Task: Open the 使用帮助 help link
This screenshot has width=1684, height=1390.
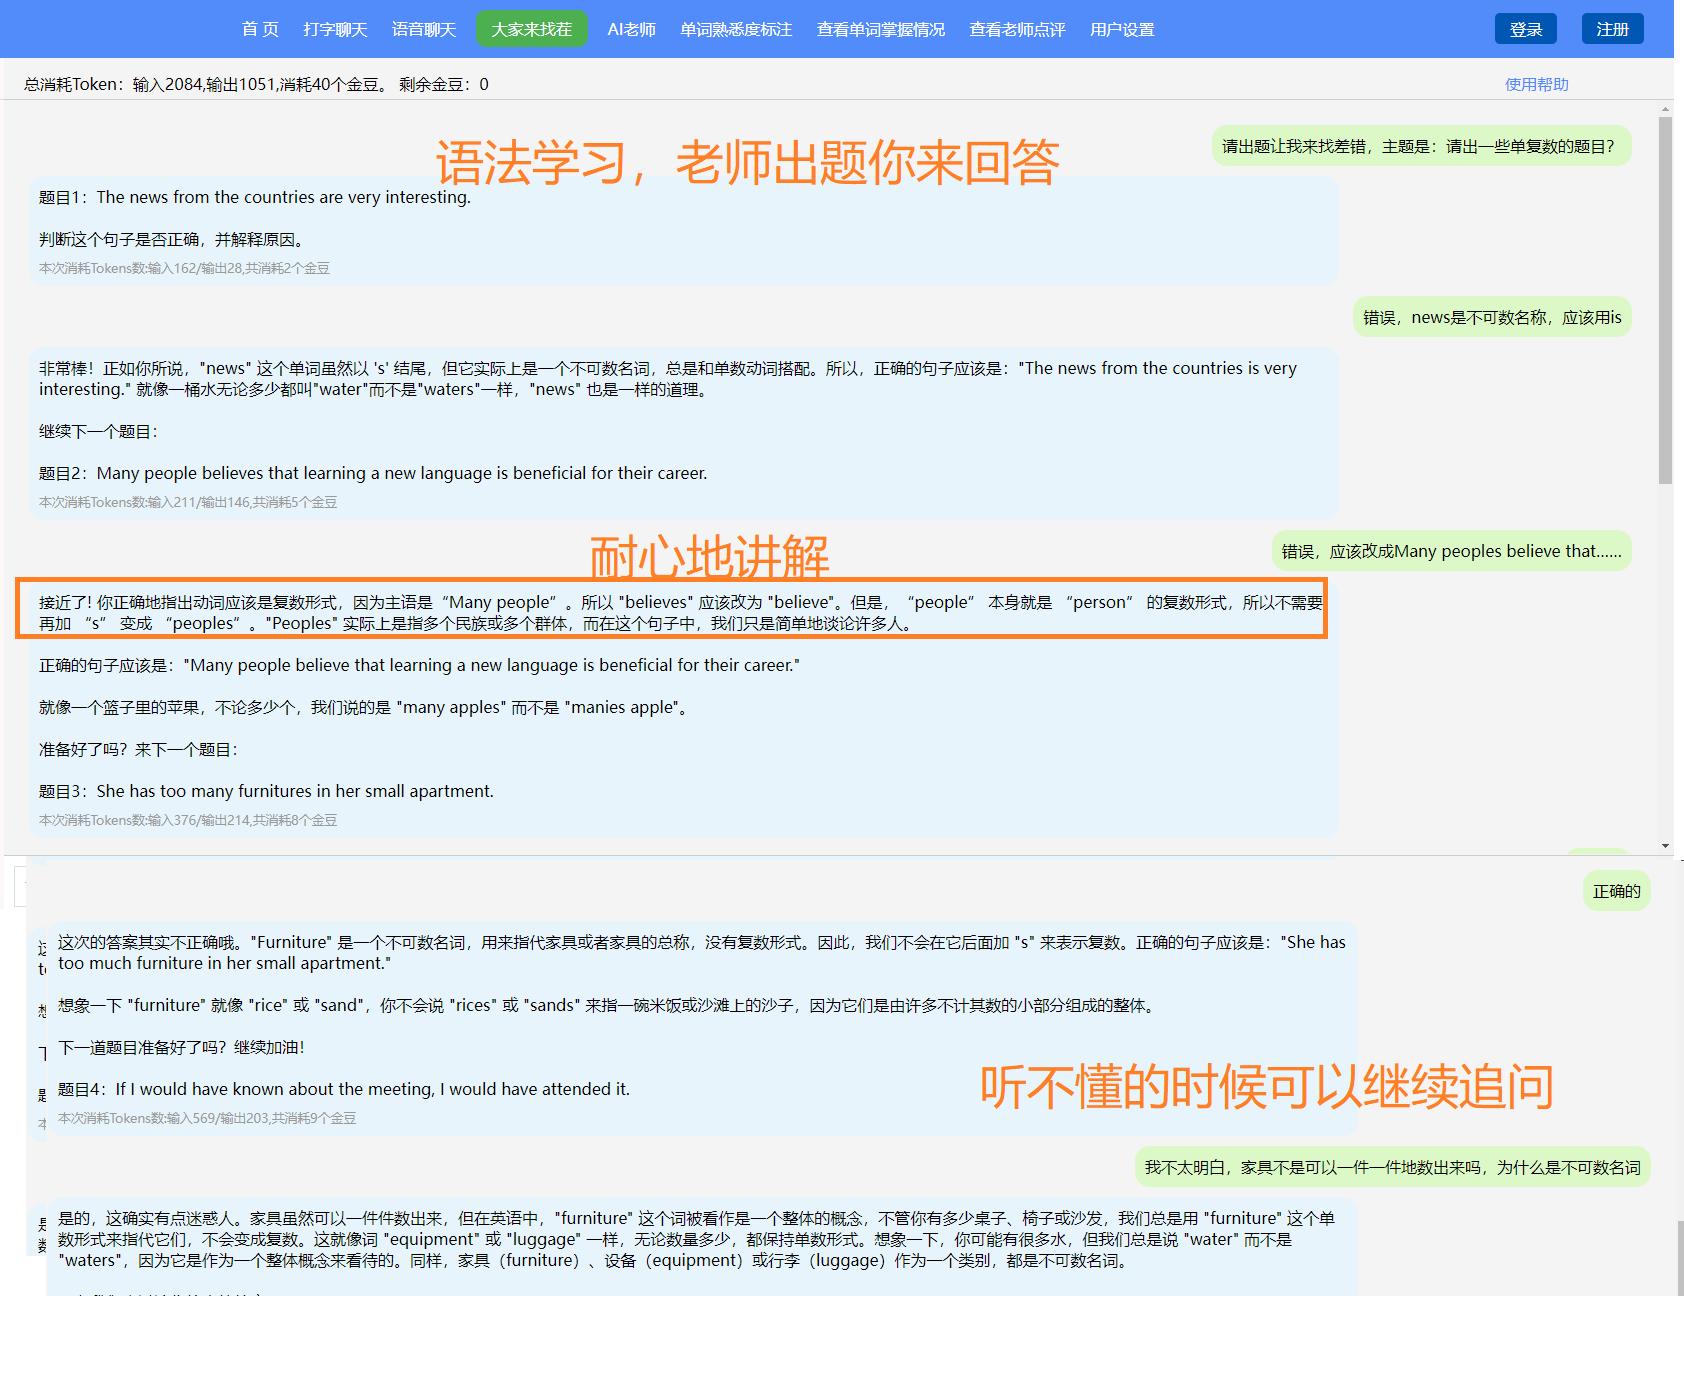Action: pyautogui.click(x=1535, y=85)
